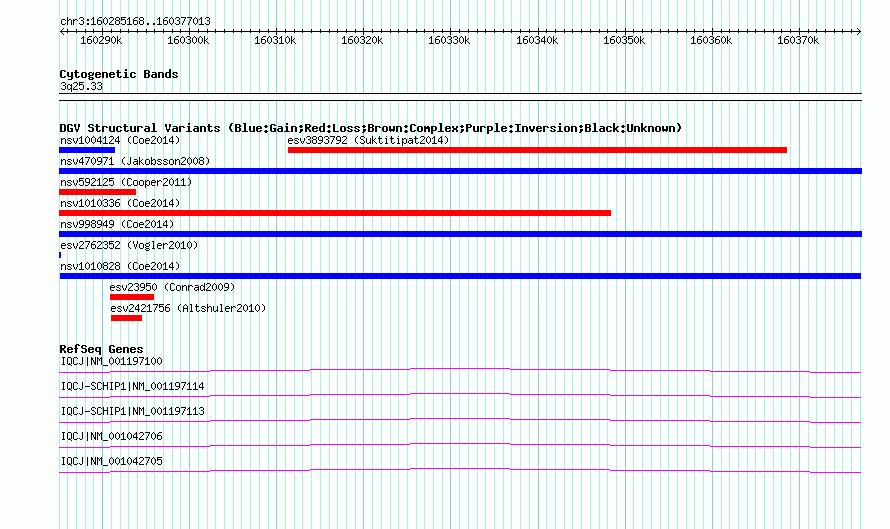The width and height of the screenshot is (890, 529).
Task: Click the IQCJ|NM_001042706 gene label
Action: (111, 436)
